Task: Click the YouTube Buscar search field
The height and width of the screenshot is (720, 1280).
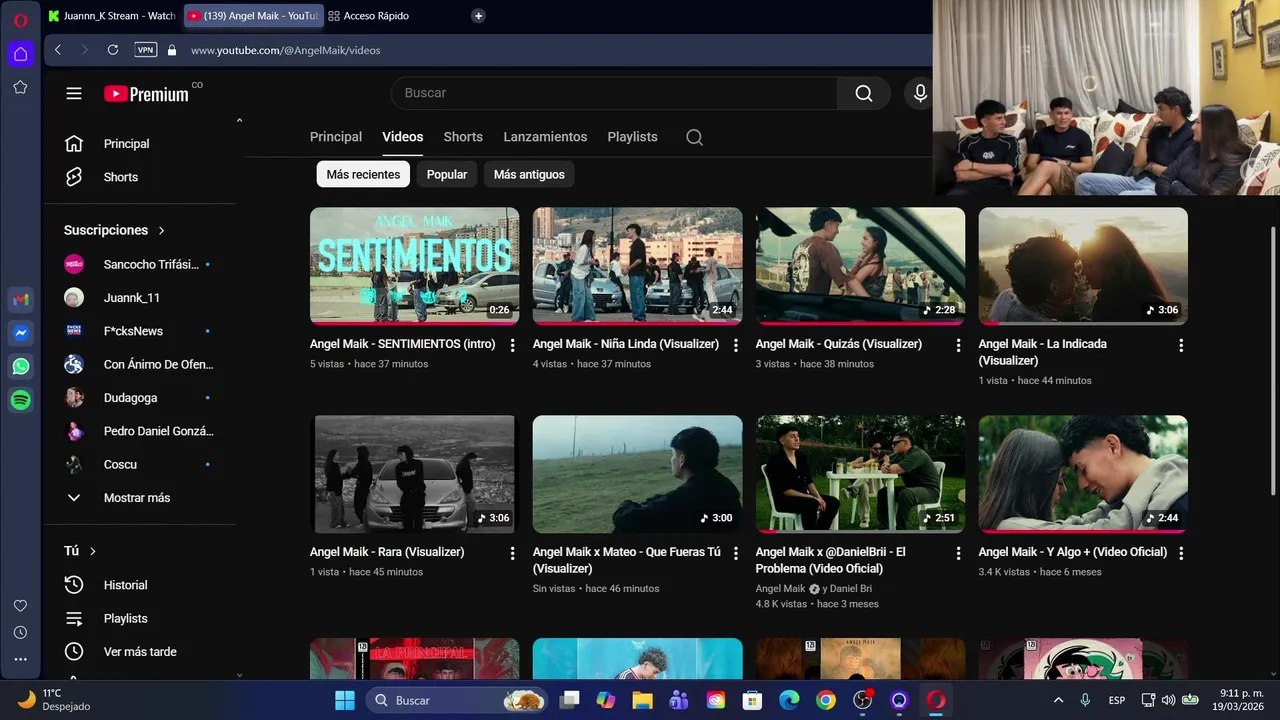Action: tap(614, 93)
